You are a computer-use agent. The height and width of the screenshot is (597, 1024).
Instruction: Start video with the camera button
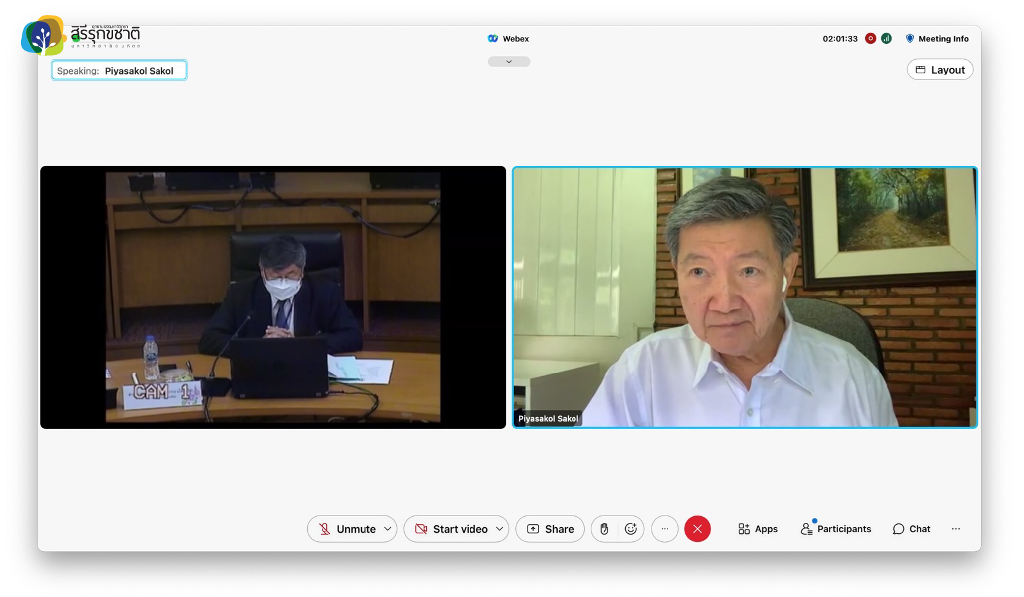tap(451, 529)
